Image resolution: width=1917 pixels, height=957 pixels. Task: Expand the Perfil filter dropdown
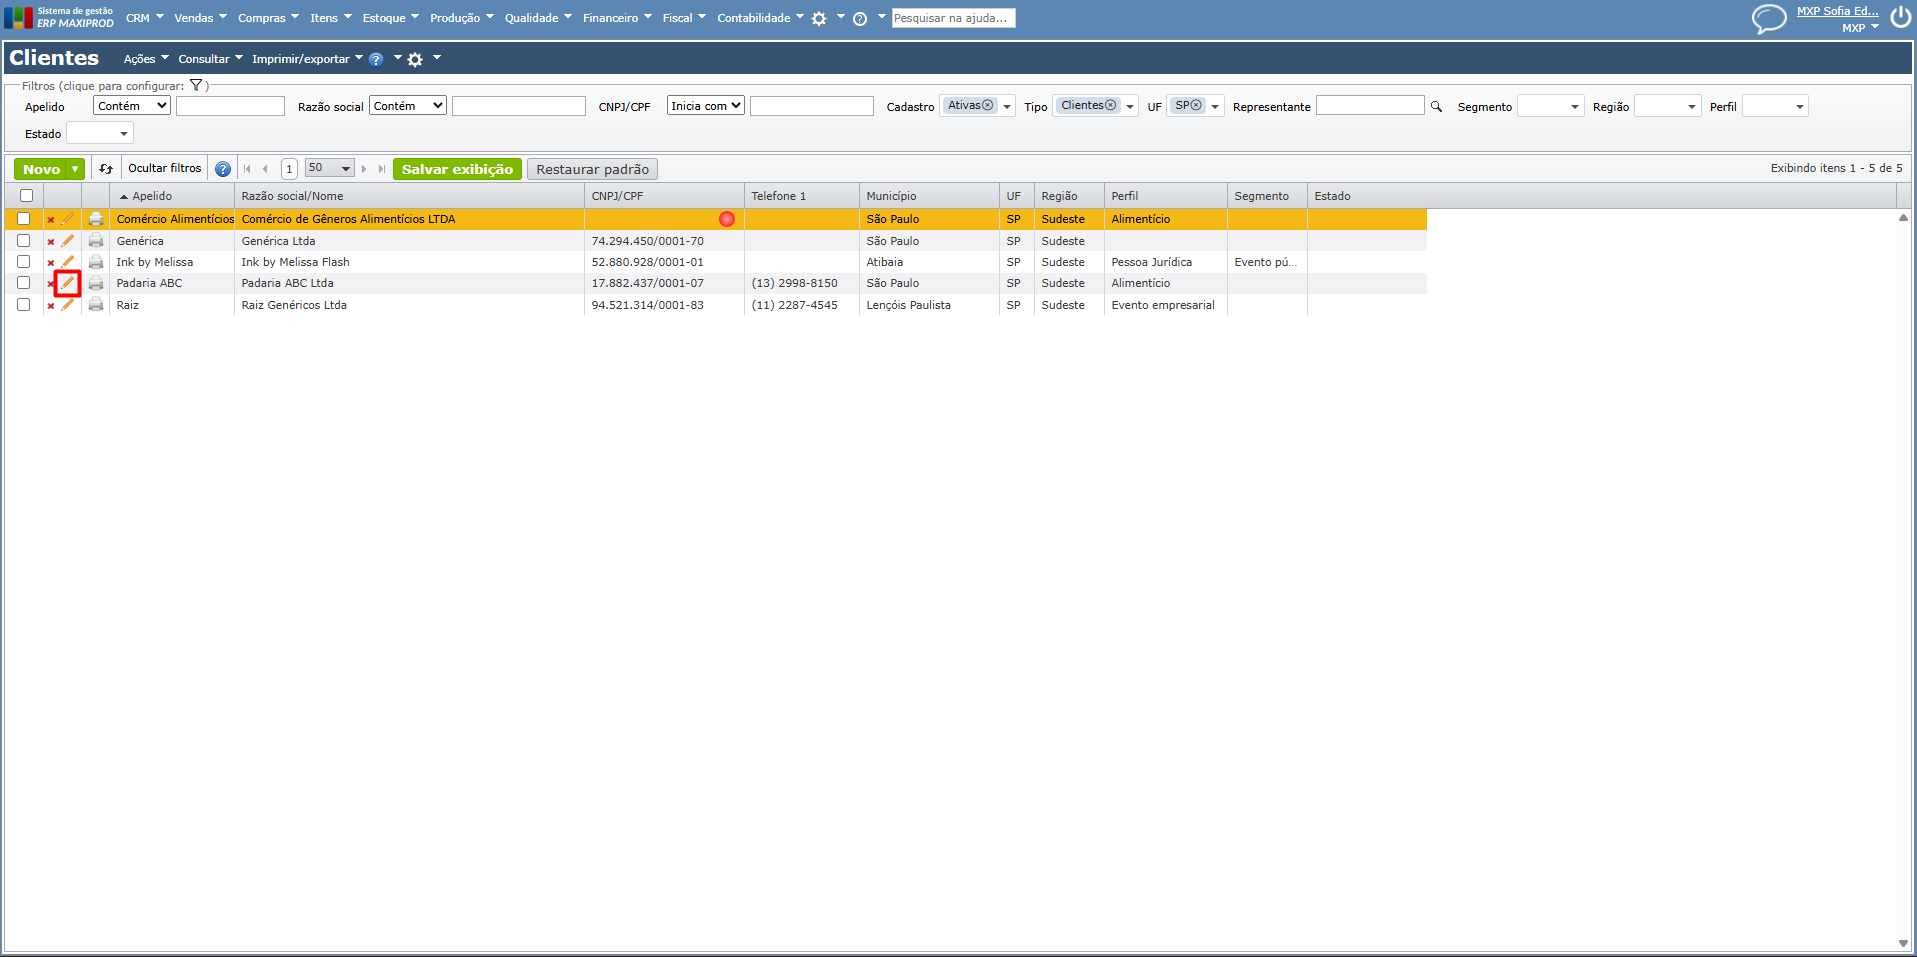1799,107
